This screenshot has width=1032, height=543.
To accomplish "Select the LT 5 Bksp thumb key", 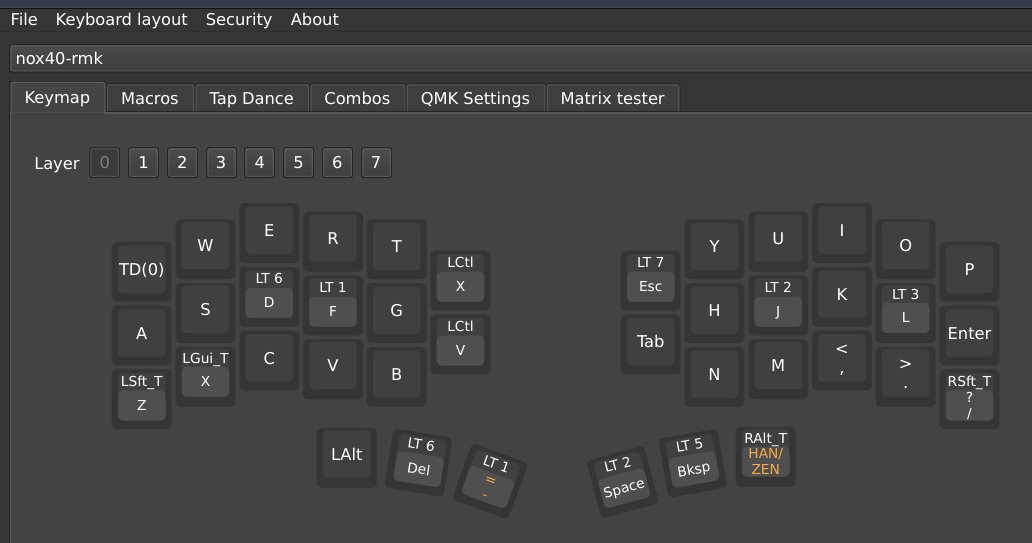I will 693,462.
